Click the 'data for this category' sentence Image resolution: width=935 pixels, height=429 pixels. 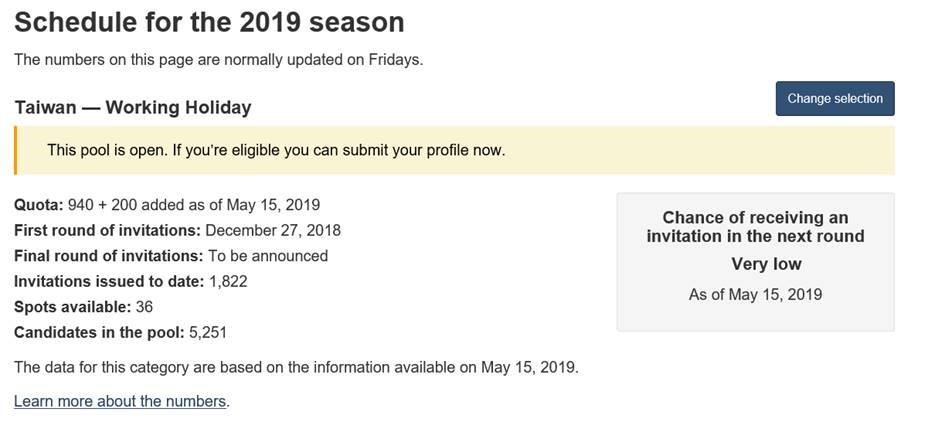(296, 367)
